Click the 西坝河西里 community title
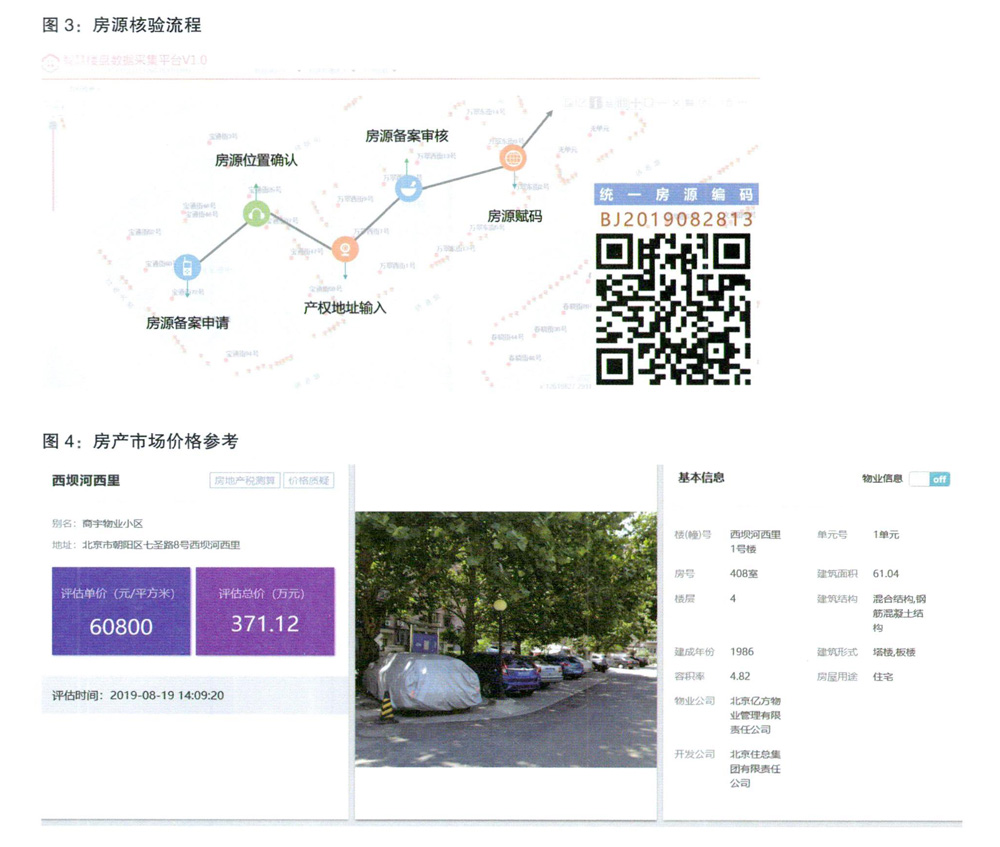This screenshot has height=847, width=1000. coord(86,480)
